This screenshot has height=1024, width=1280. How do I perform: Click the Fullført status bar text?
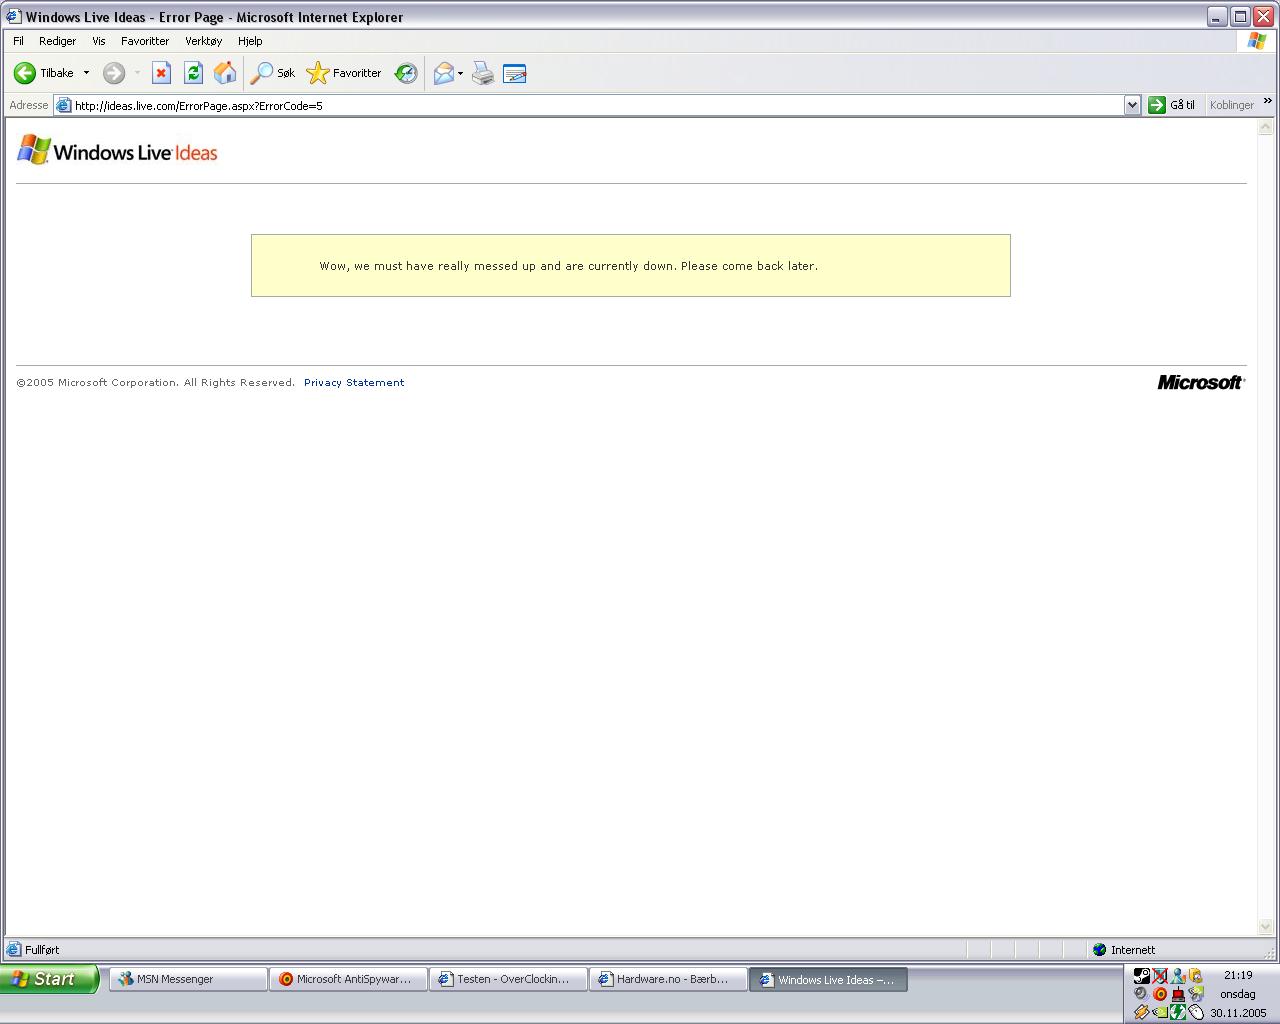42,950
